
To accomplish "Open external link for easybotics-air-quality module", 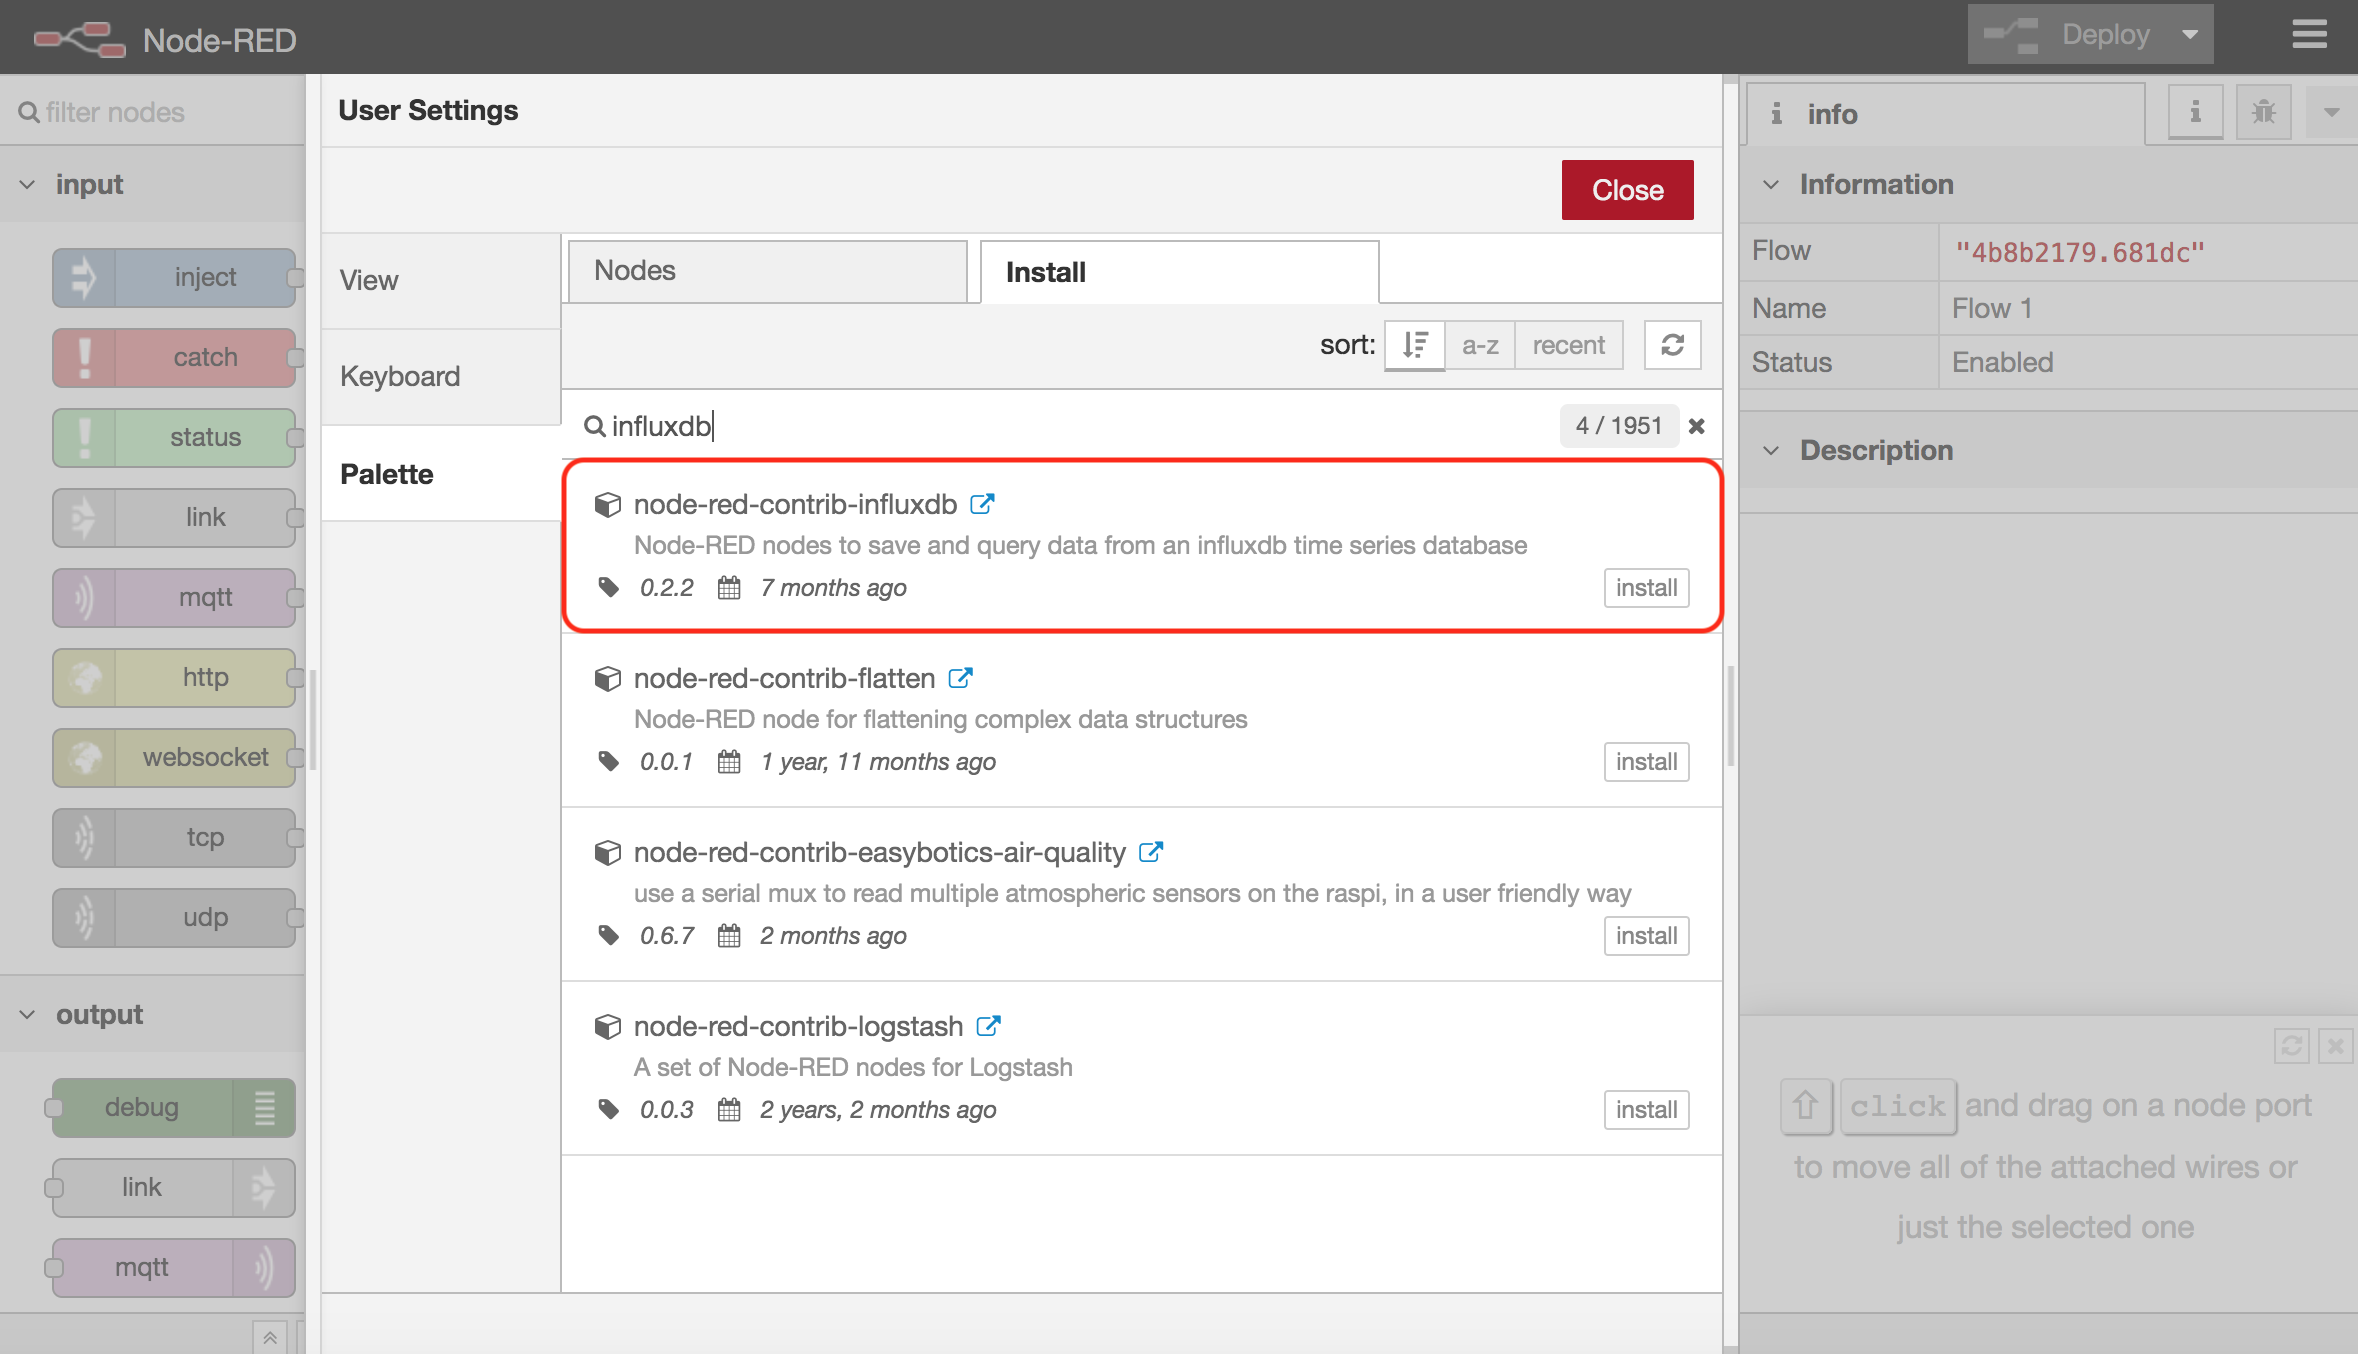I will [x=1151, y=852].
